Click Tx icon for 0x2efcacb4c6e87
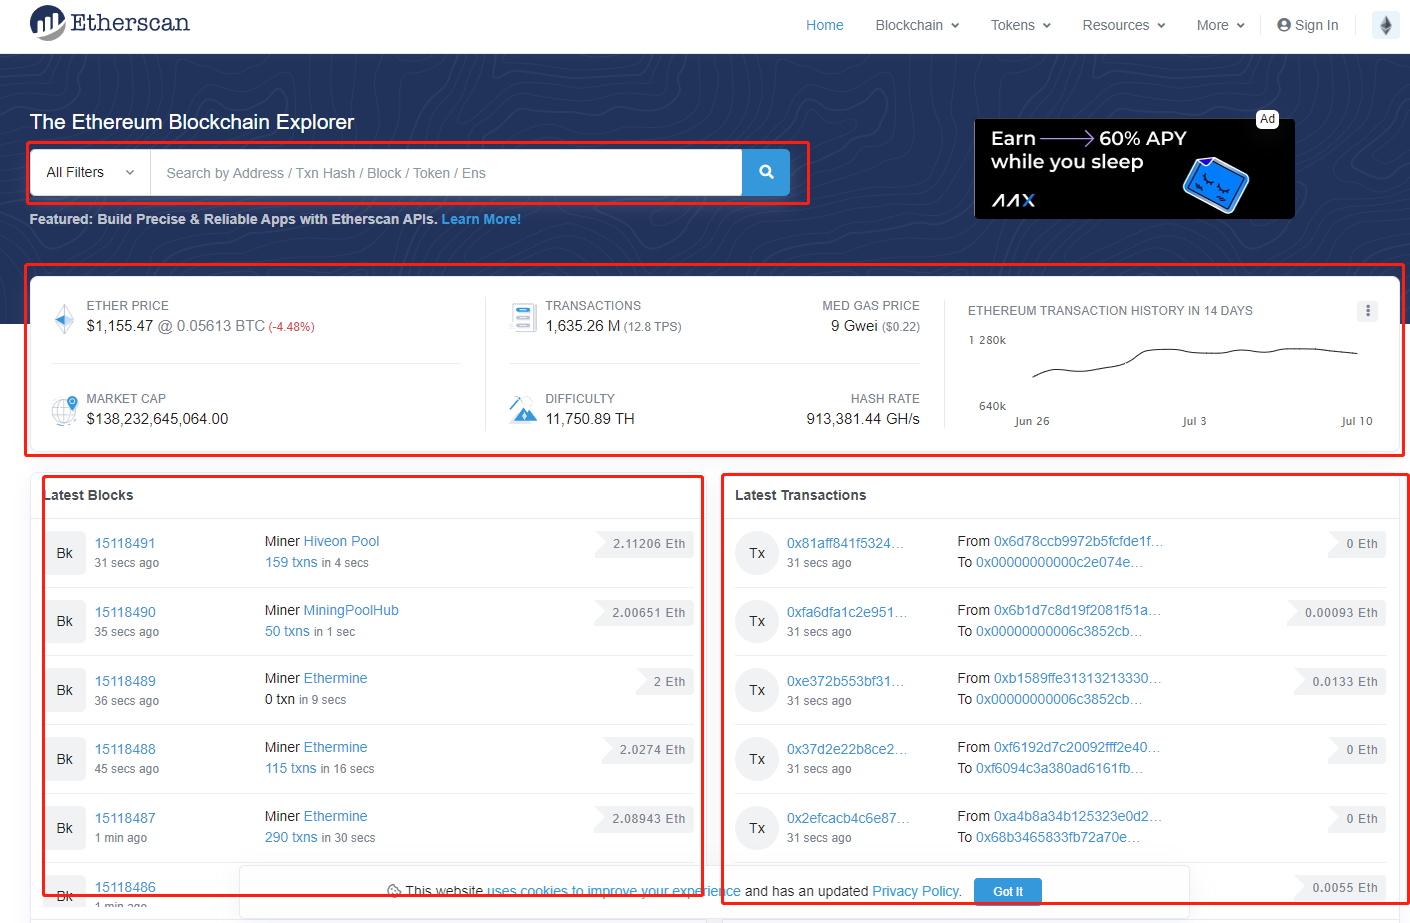This screenshot has width=1410, height=923. tap(757, 828)
